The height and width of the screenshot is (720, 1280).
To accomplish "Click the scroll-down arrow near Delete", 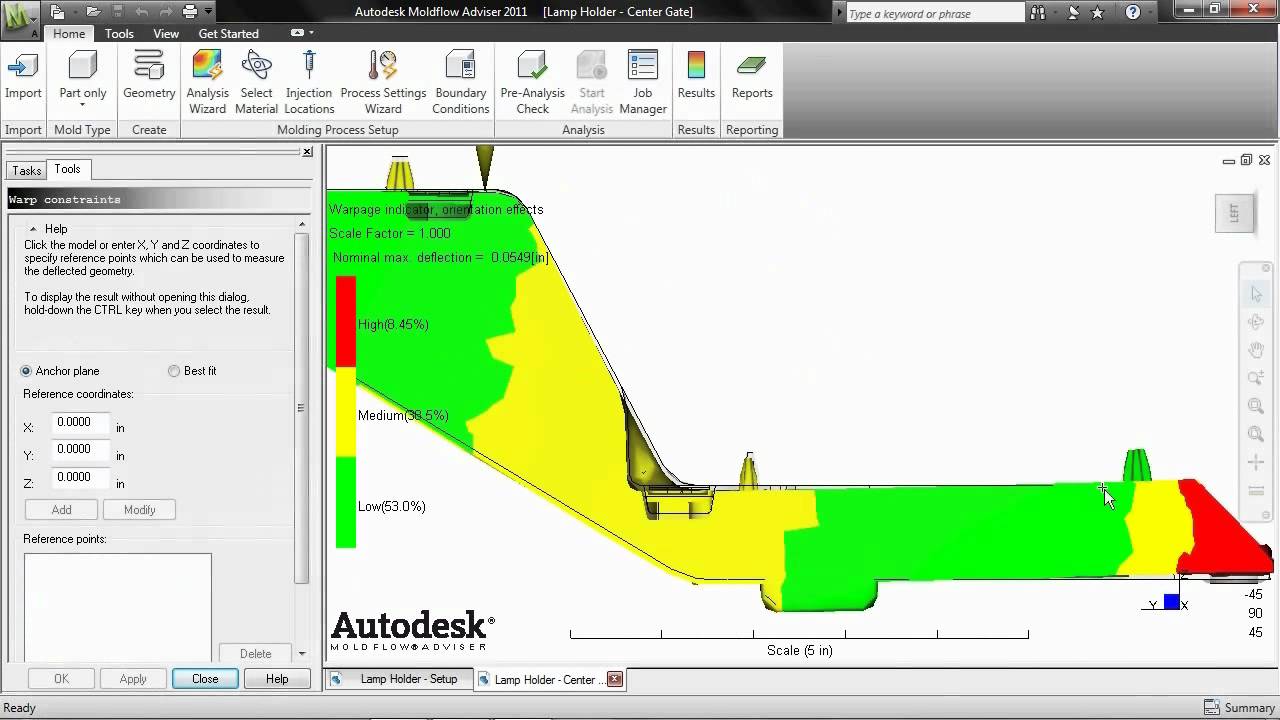I will (x=301, y=654).
